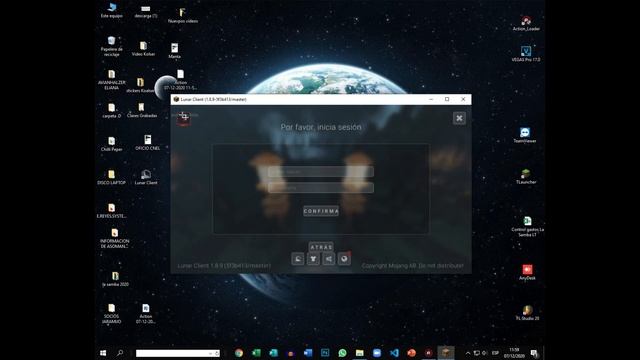The image size is (640, 360).
Task: Open the Este equipo desktop icon
Action: point(111,11)
